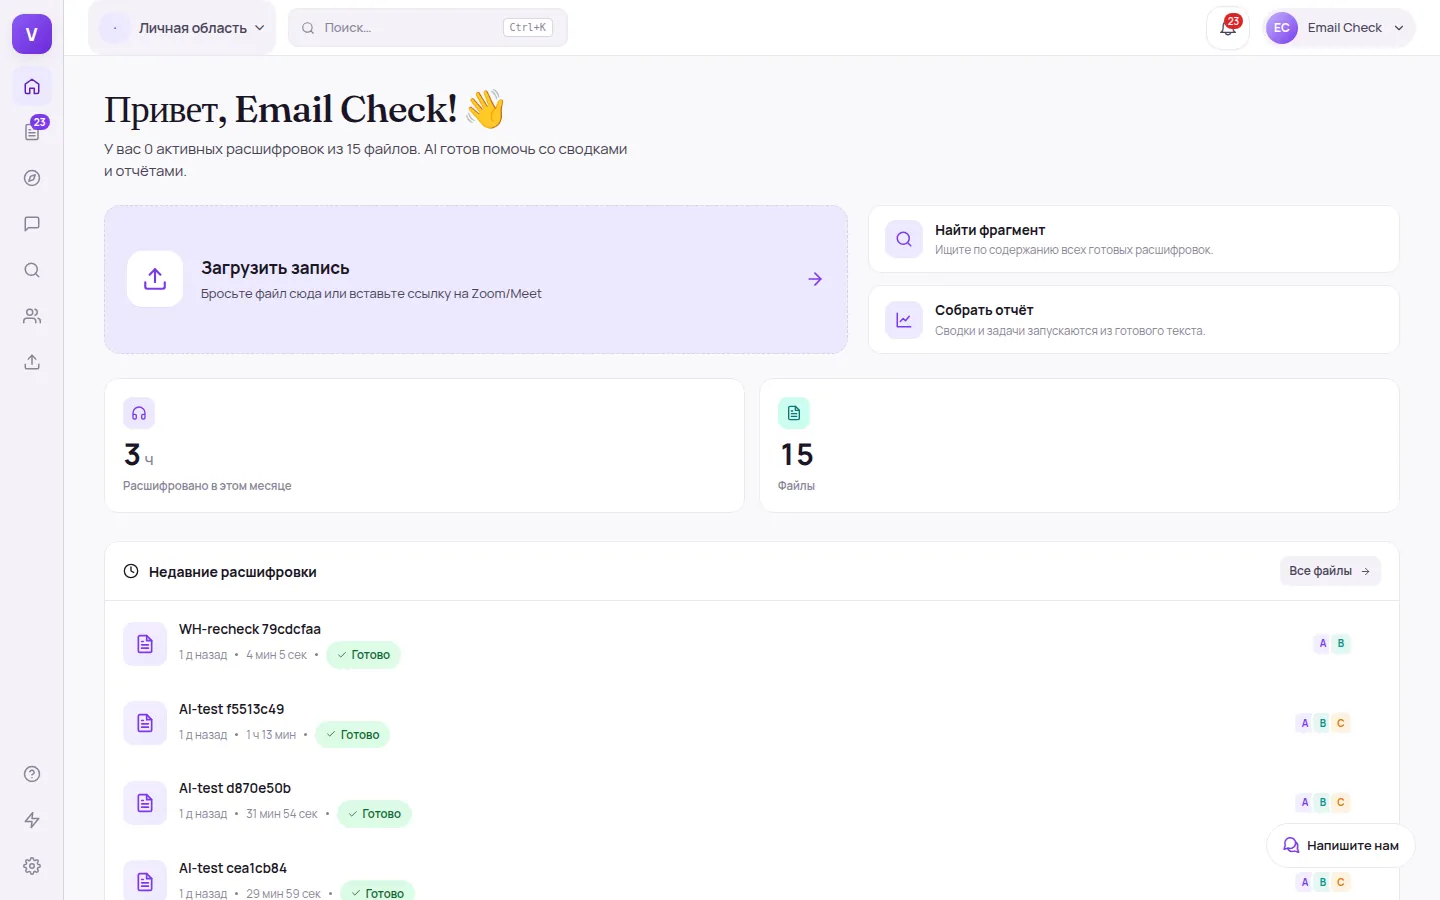The height and width of the screenshot is (900, 1440).
Task: Click the '1 ч 13 мин' duration text
Action: point(271,735)
